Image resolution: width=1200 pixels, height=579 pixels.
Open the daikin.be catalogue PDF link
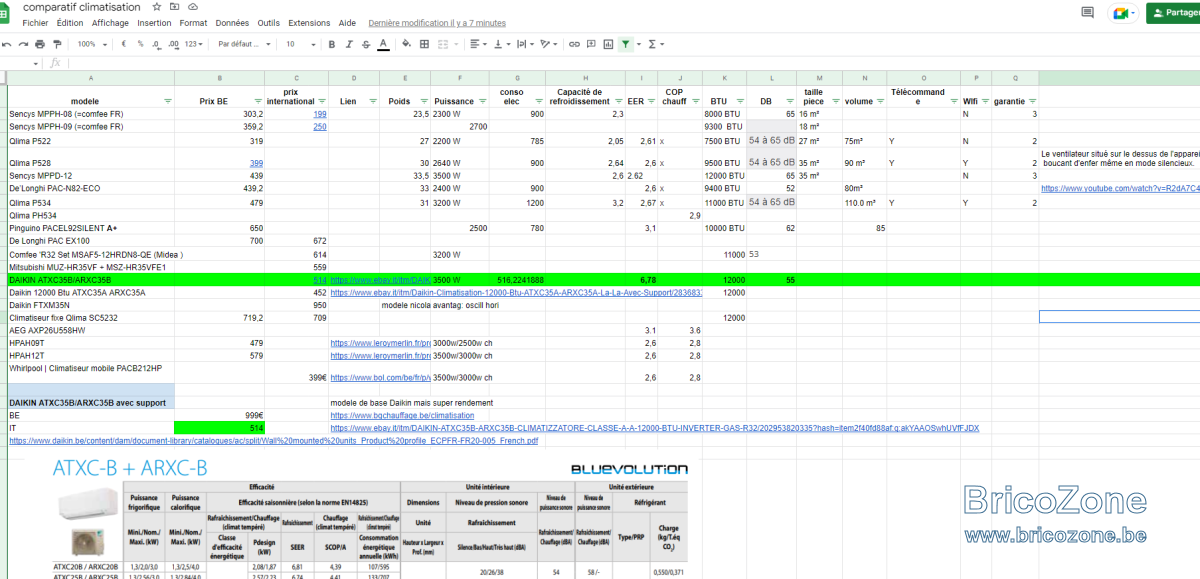273,440
